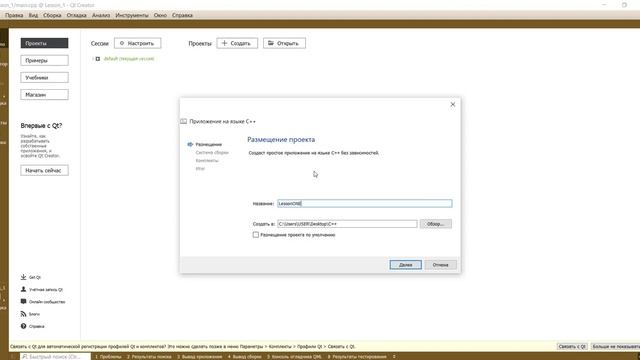The width and height of the screenshot is (640, 360).
Task: Click the Блоги RSS icon
Action: coord(23,314)
